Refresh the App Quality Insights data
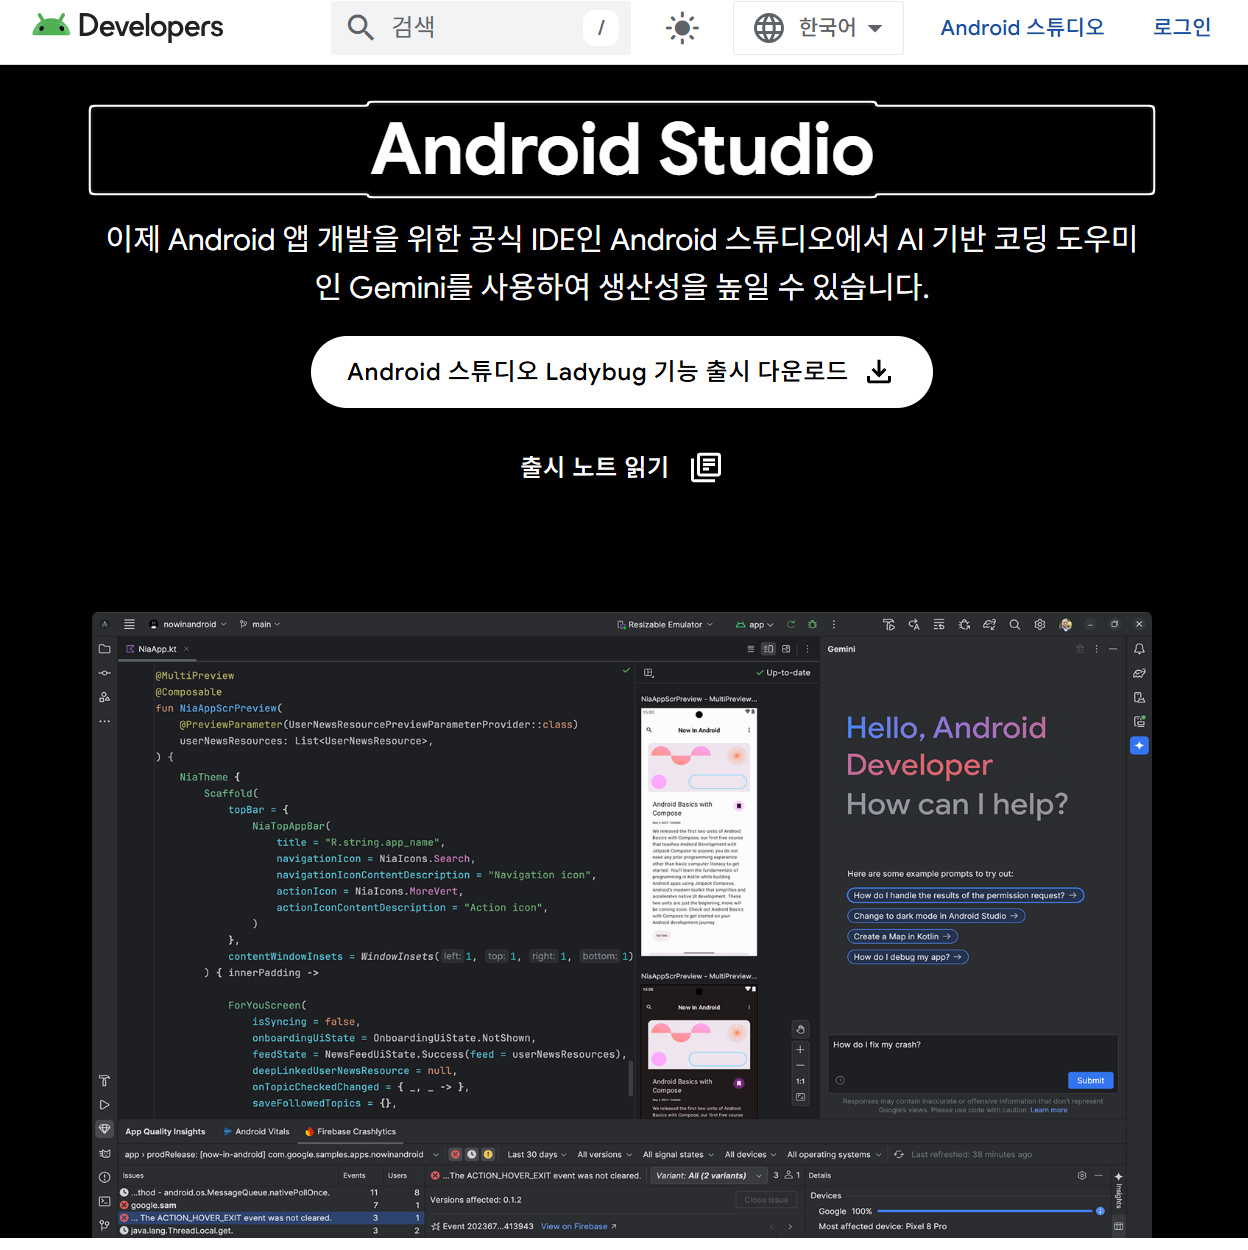 899,1154
